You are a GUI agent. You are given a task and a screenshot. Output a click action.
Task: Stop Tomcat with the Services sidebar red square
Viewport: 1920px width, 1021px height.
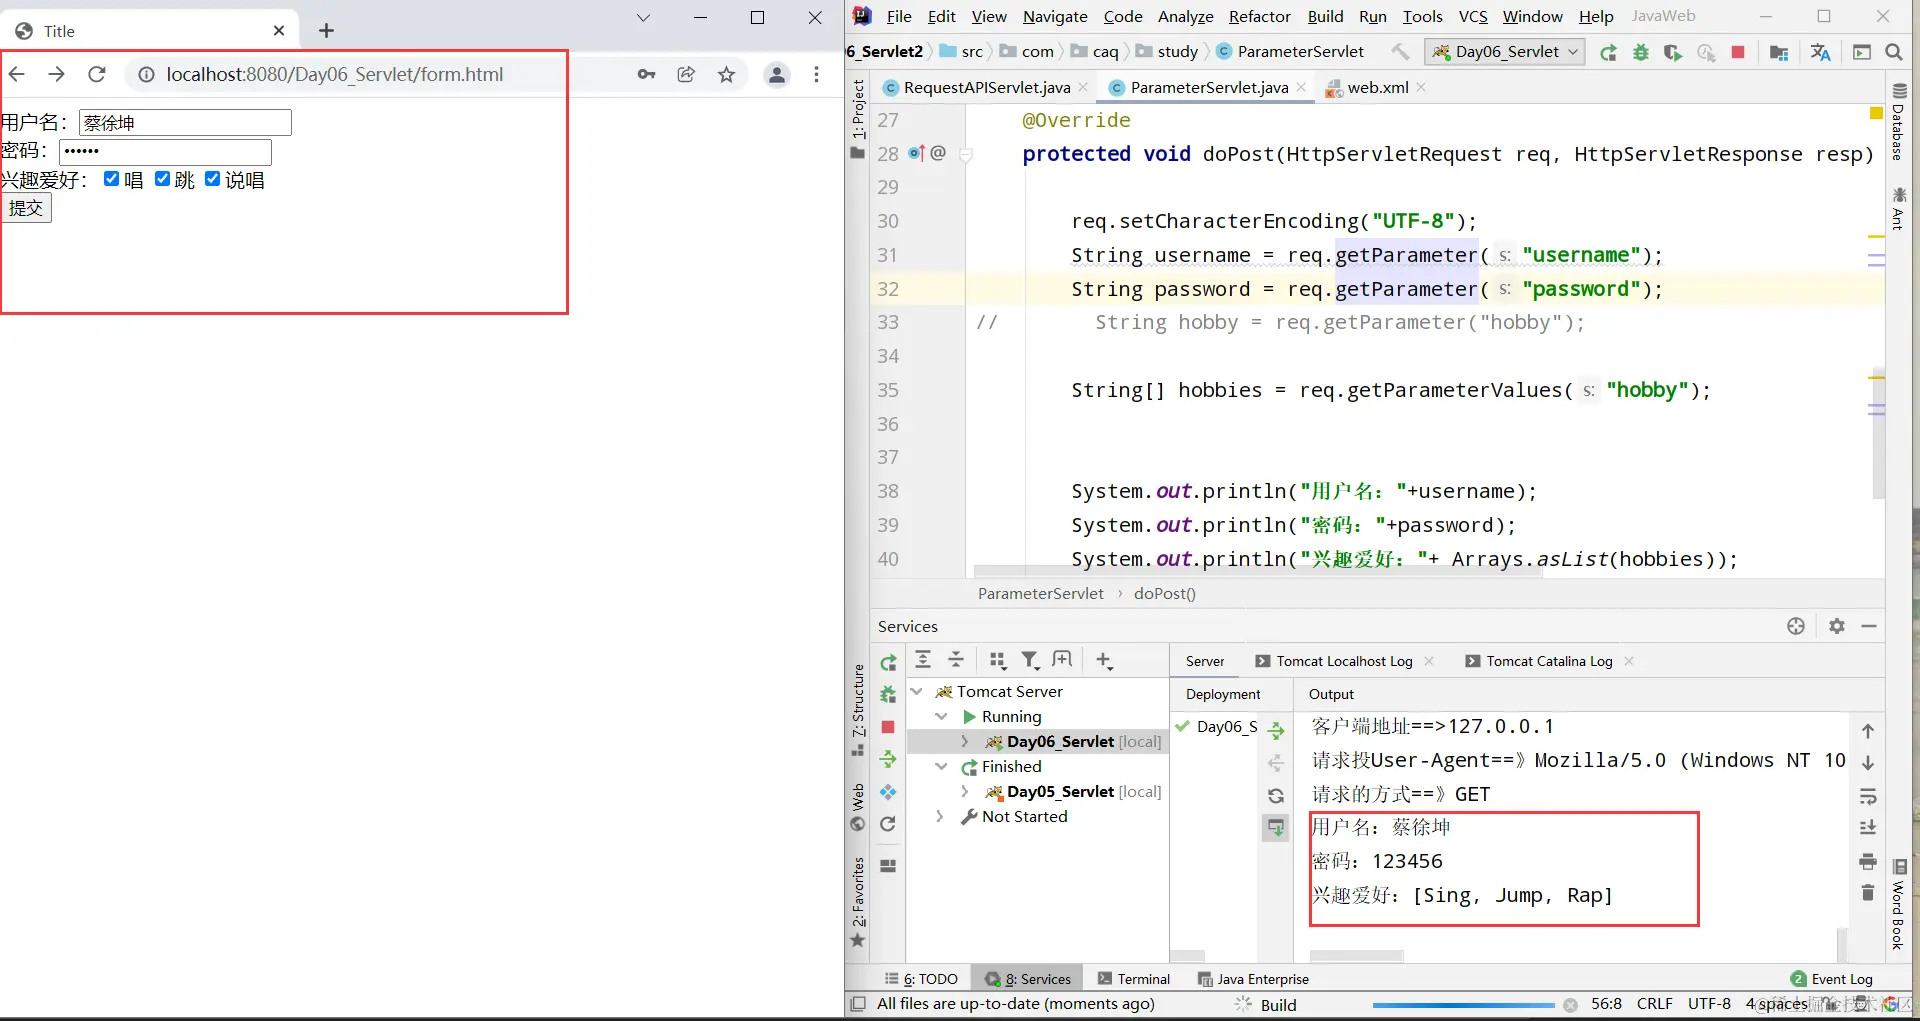pos(888,727)
